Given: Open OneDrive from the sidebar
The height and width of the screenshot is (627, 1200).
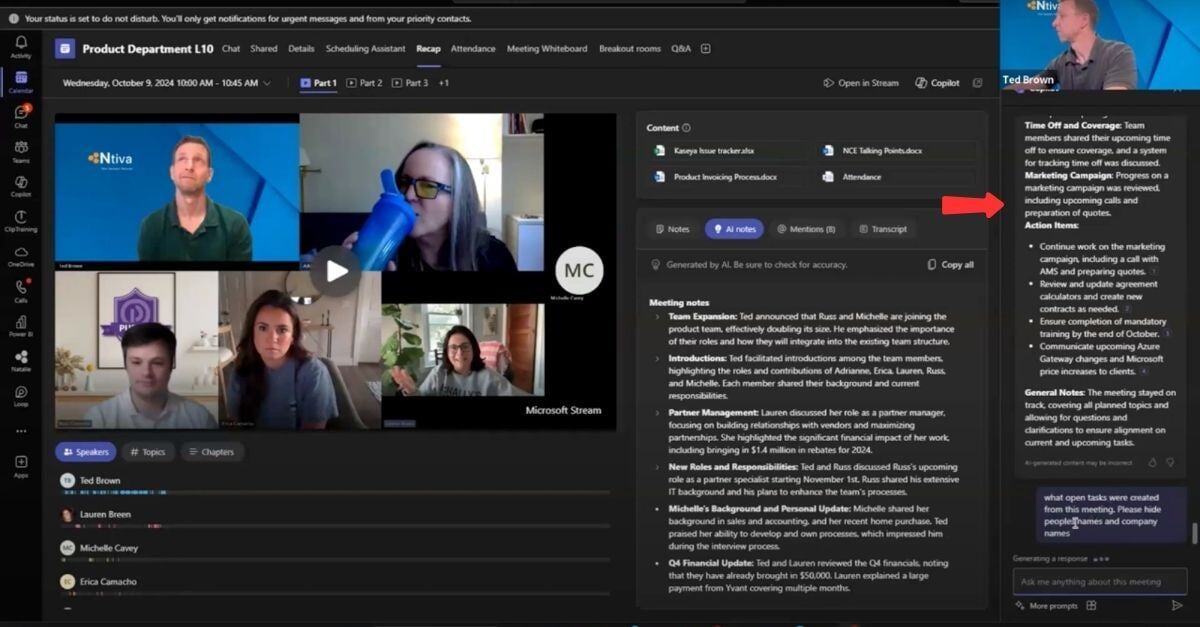Looking at the screenshot, I should (21, 256).
